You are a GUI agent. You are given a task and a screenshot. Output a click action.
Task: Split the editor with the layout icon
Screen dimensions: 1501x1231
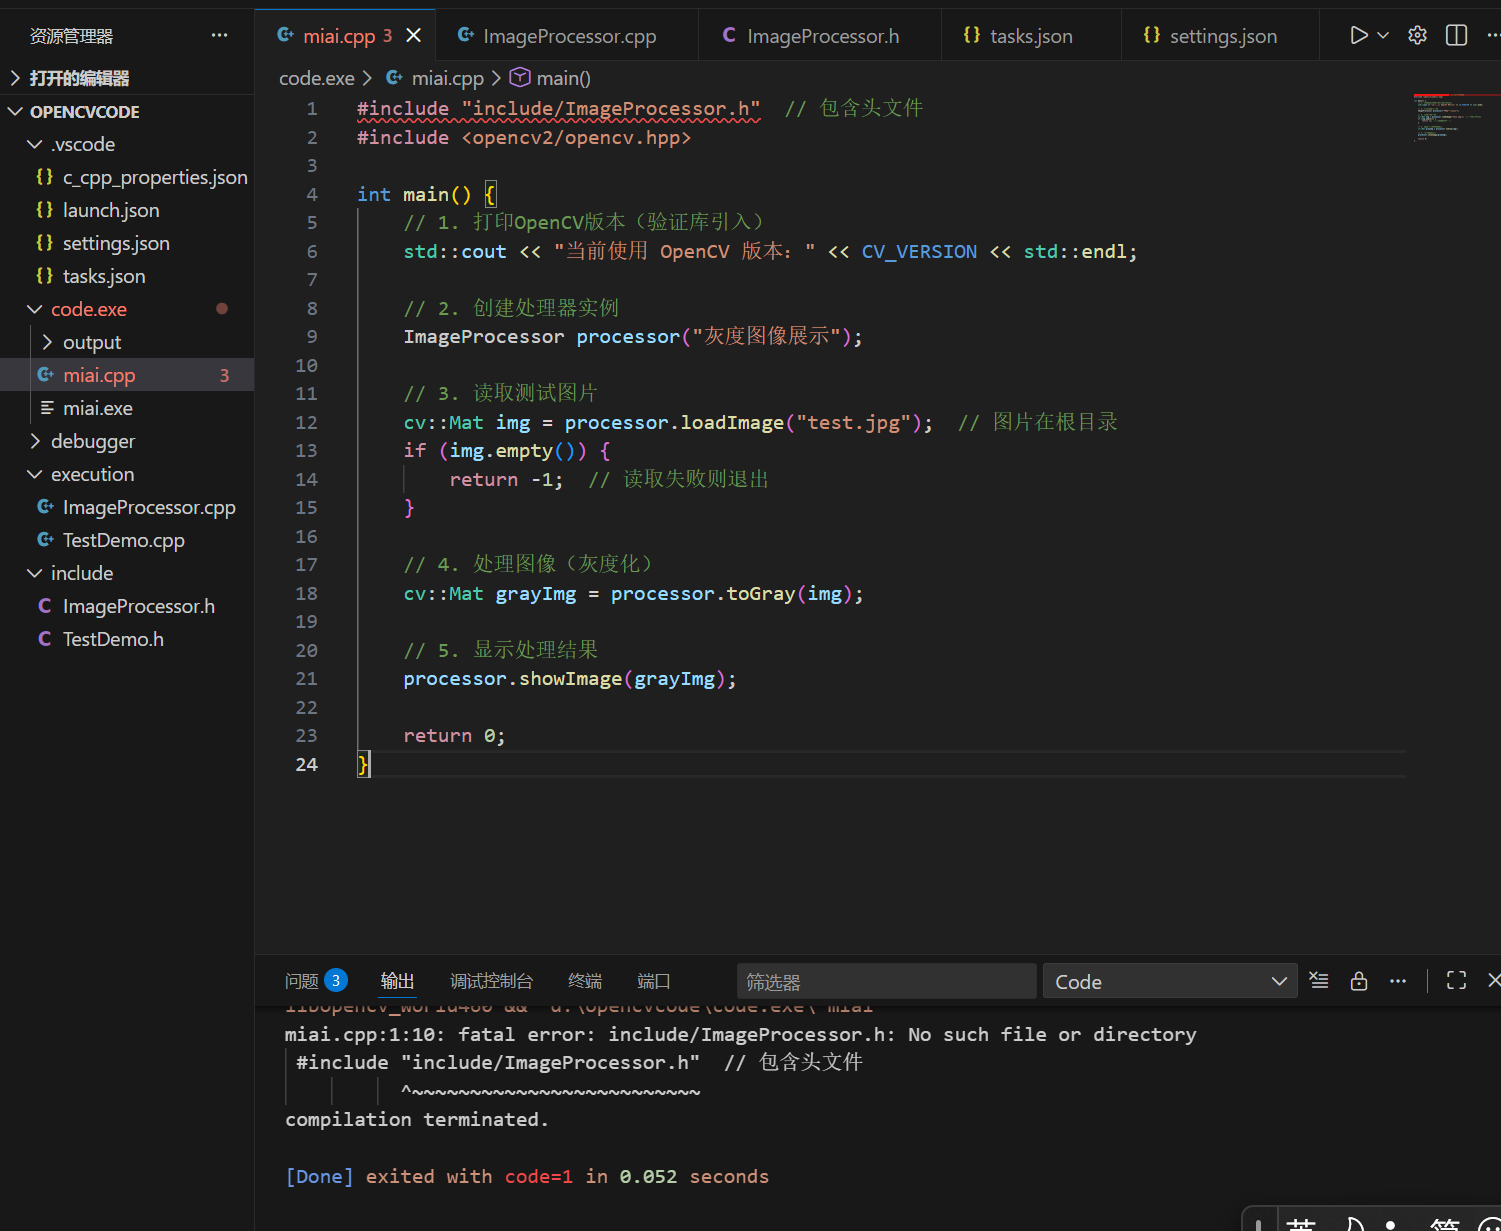click(x=1456, y=36)
